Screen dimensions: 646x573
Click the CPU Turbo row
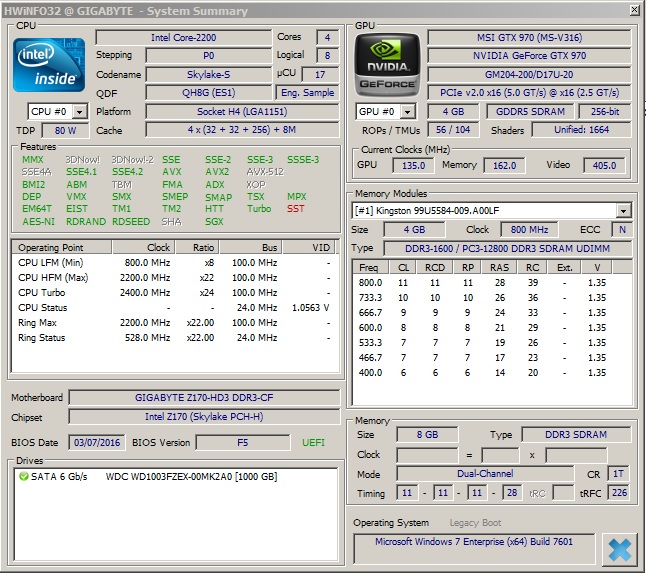pyautogui.click(x=174, y=293)
